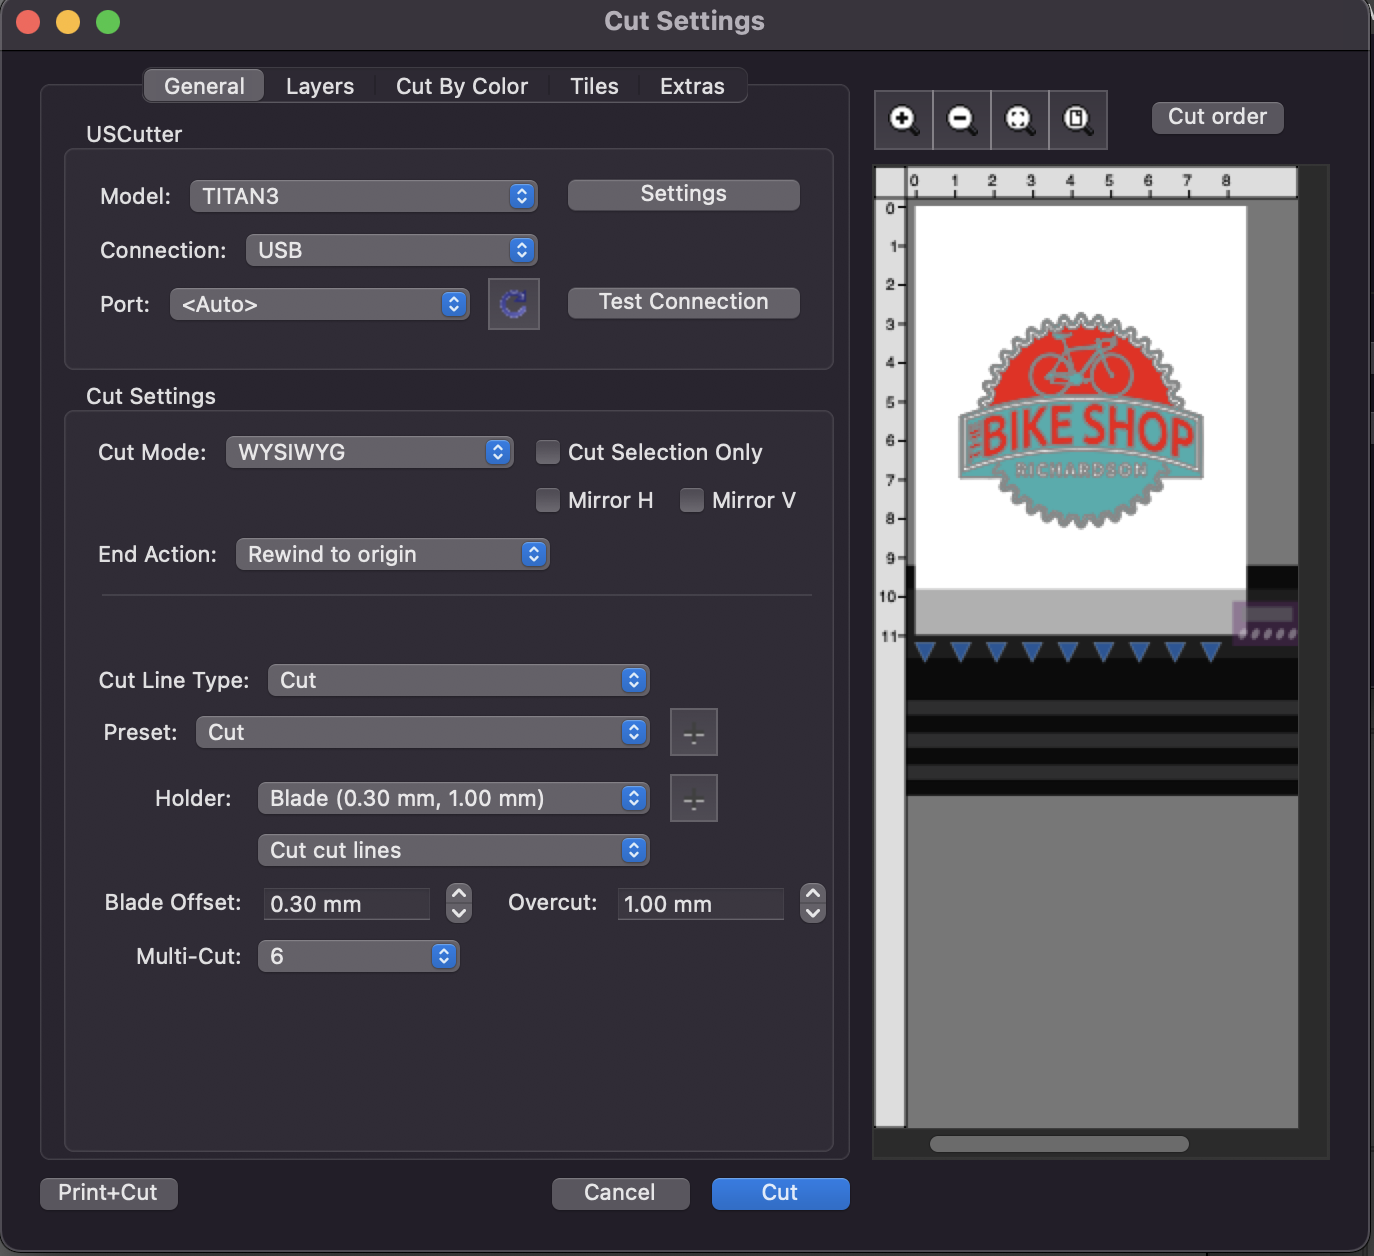Image resolution: width=1374 pixels, height=1256 pixels.
Task: Open the Extras tab
Action: pyautogui.click(x=692, y=86)
